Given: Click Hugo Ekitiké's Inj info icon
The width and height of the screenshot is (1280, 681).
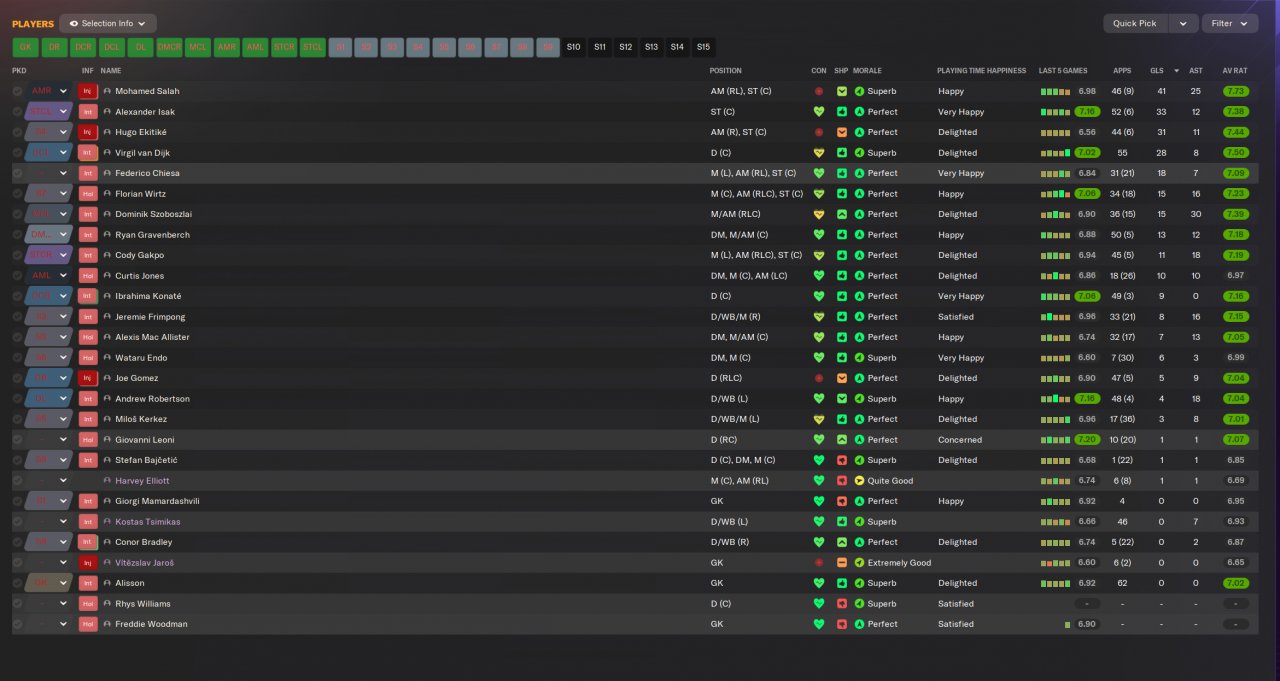Looking at the screenshot, I should coord(88,132).
